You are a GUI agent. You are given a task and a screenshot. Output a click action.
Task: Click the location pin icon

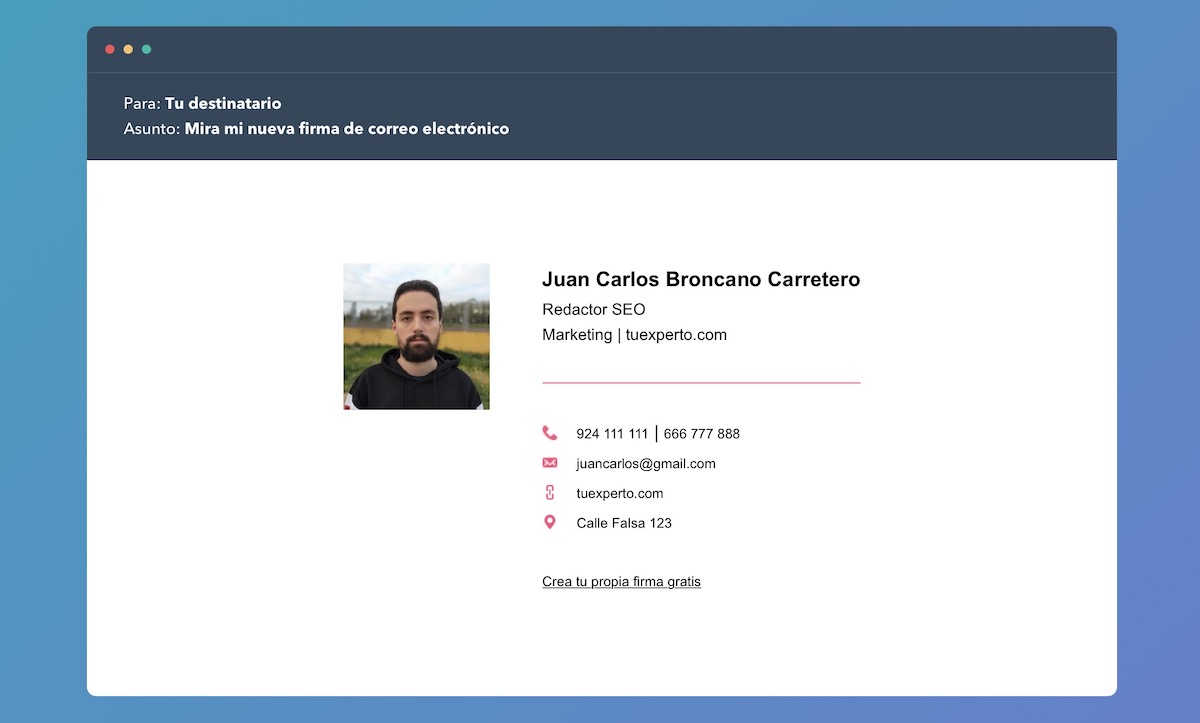pyautogui.click(x=550, y=522)
